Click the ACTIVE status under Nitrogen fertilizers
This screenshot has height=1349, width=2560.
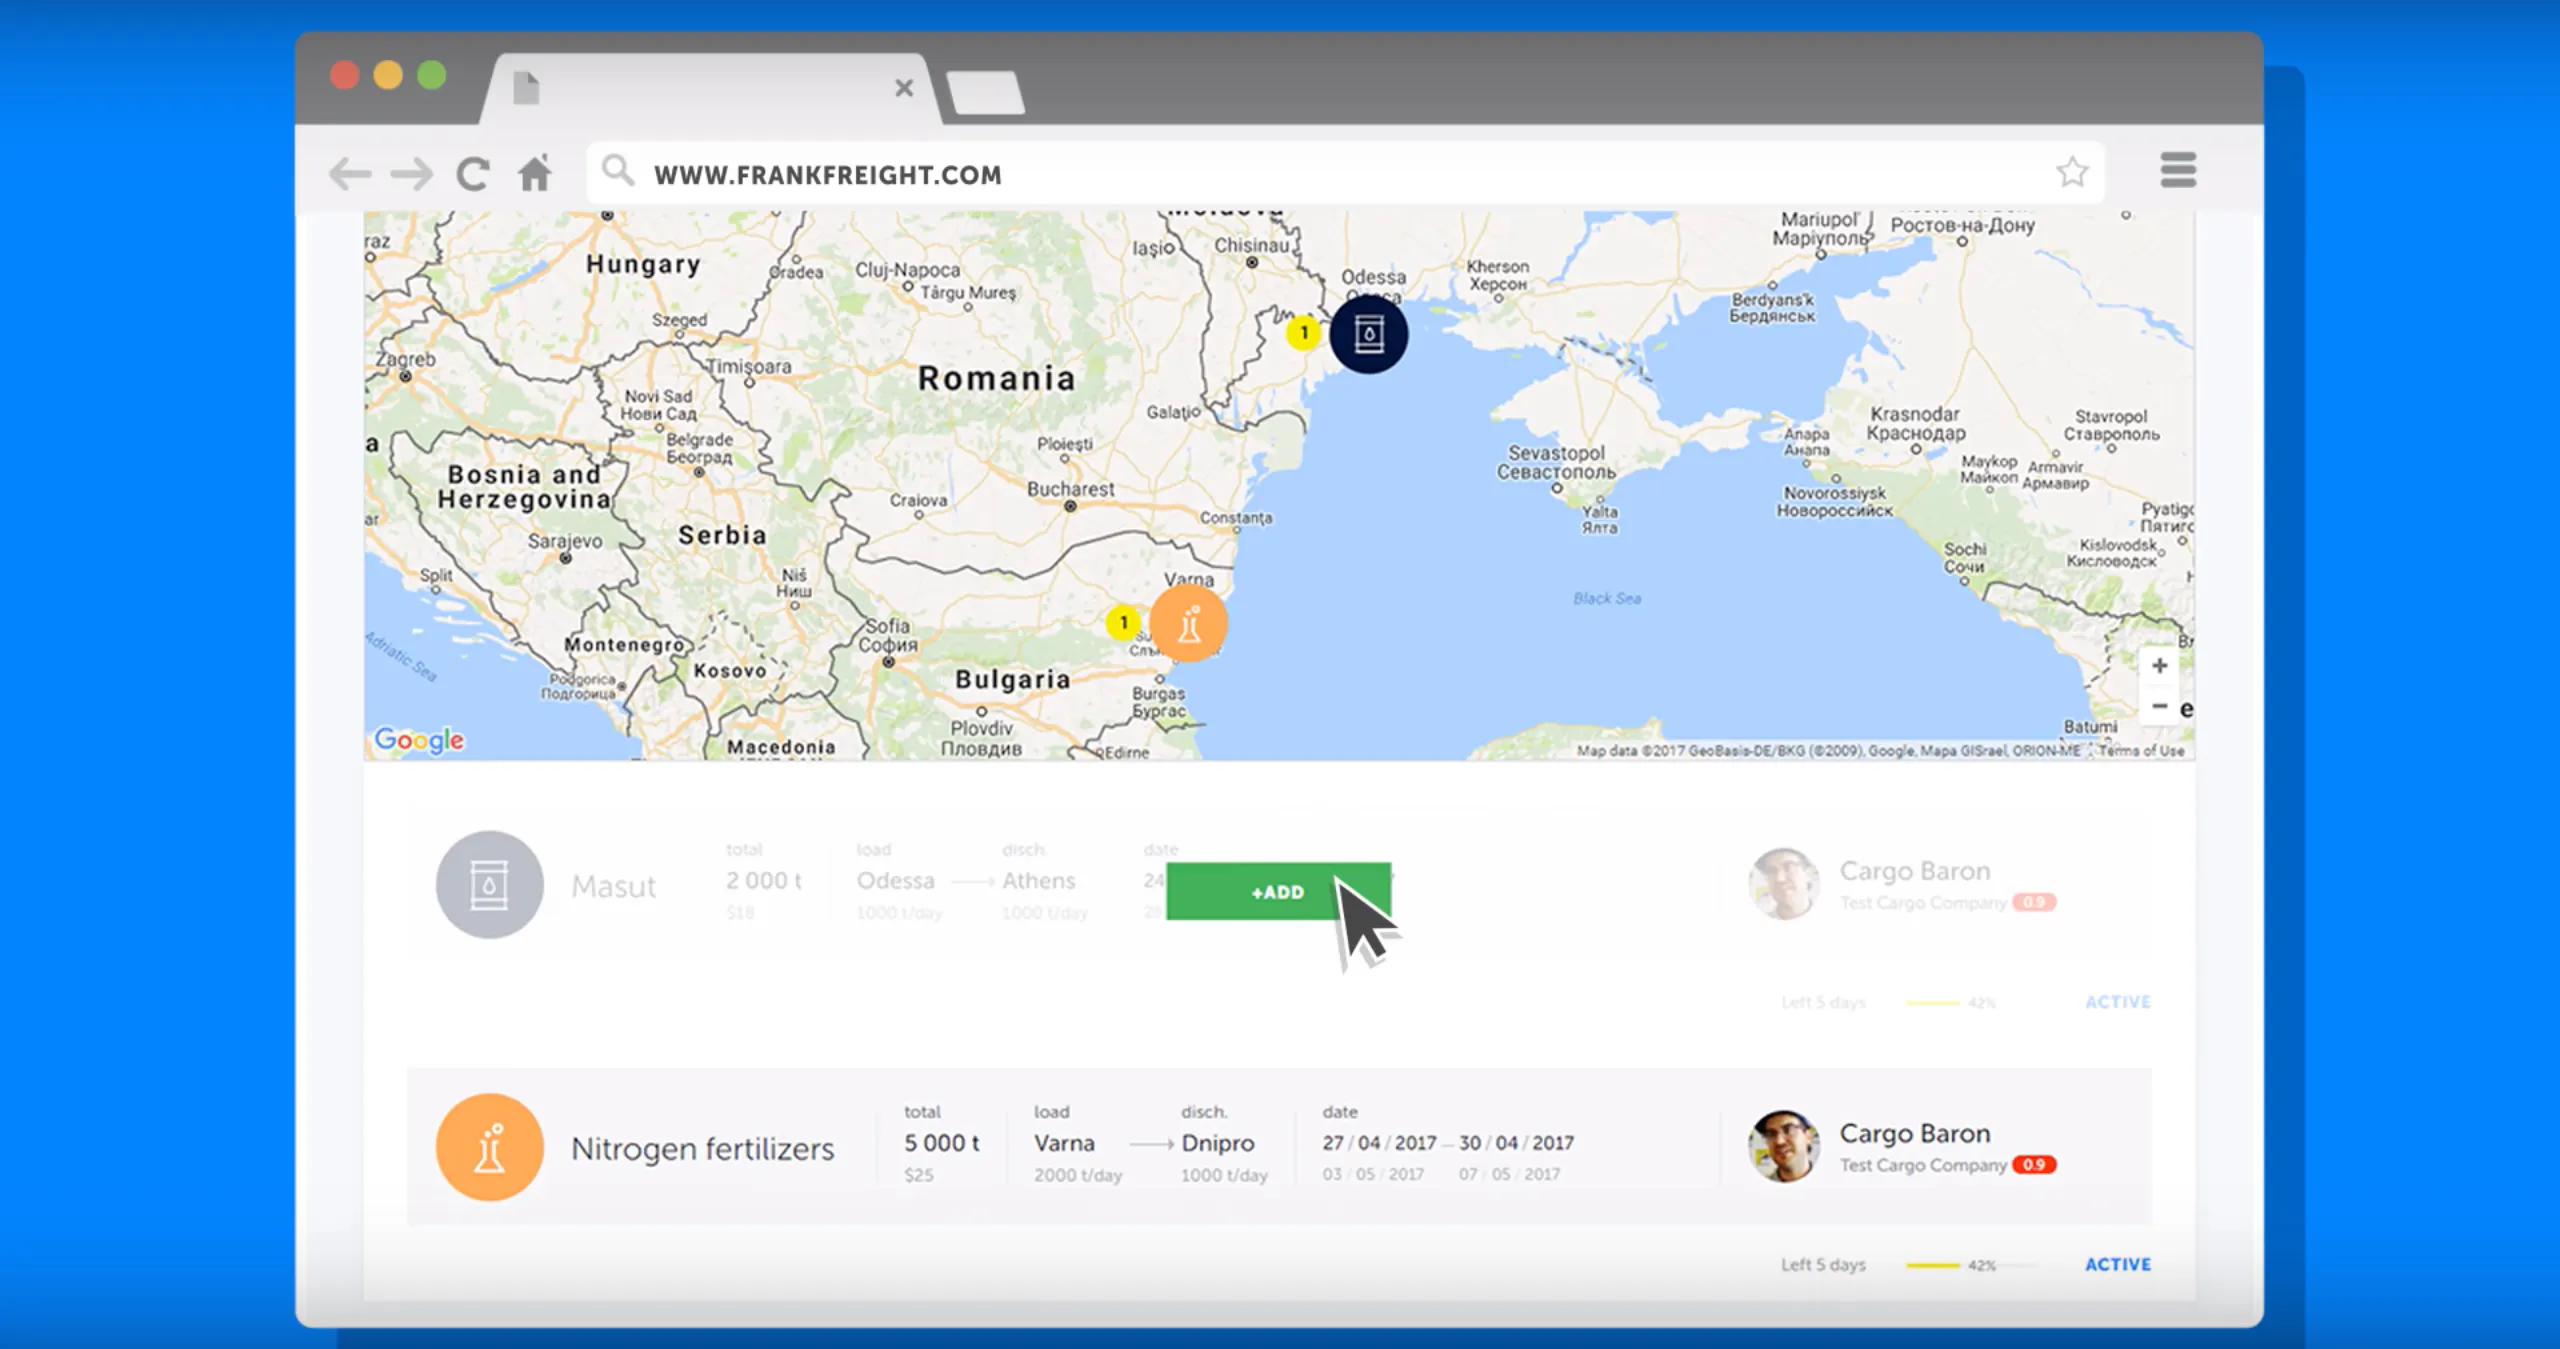tap(2118, 1264)
